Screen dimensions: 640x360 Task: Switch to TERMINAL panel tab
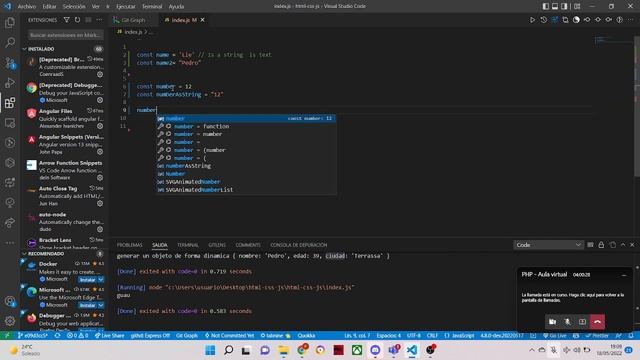click(x=188, y=245)
